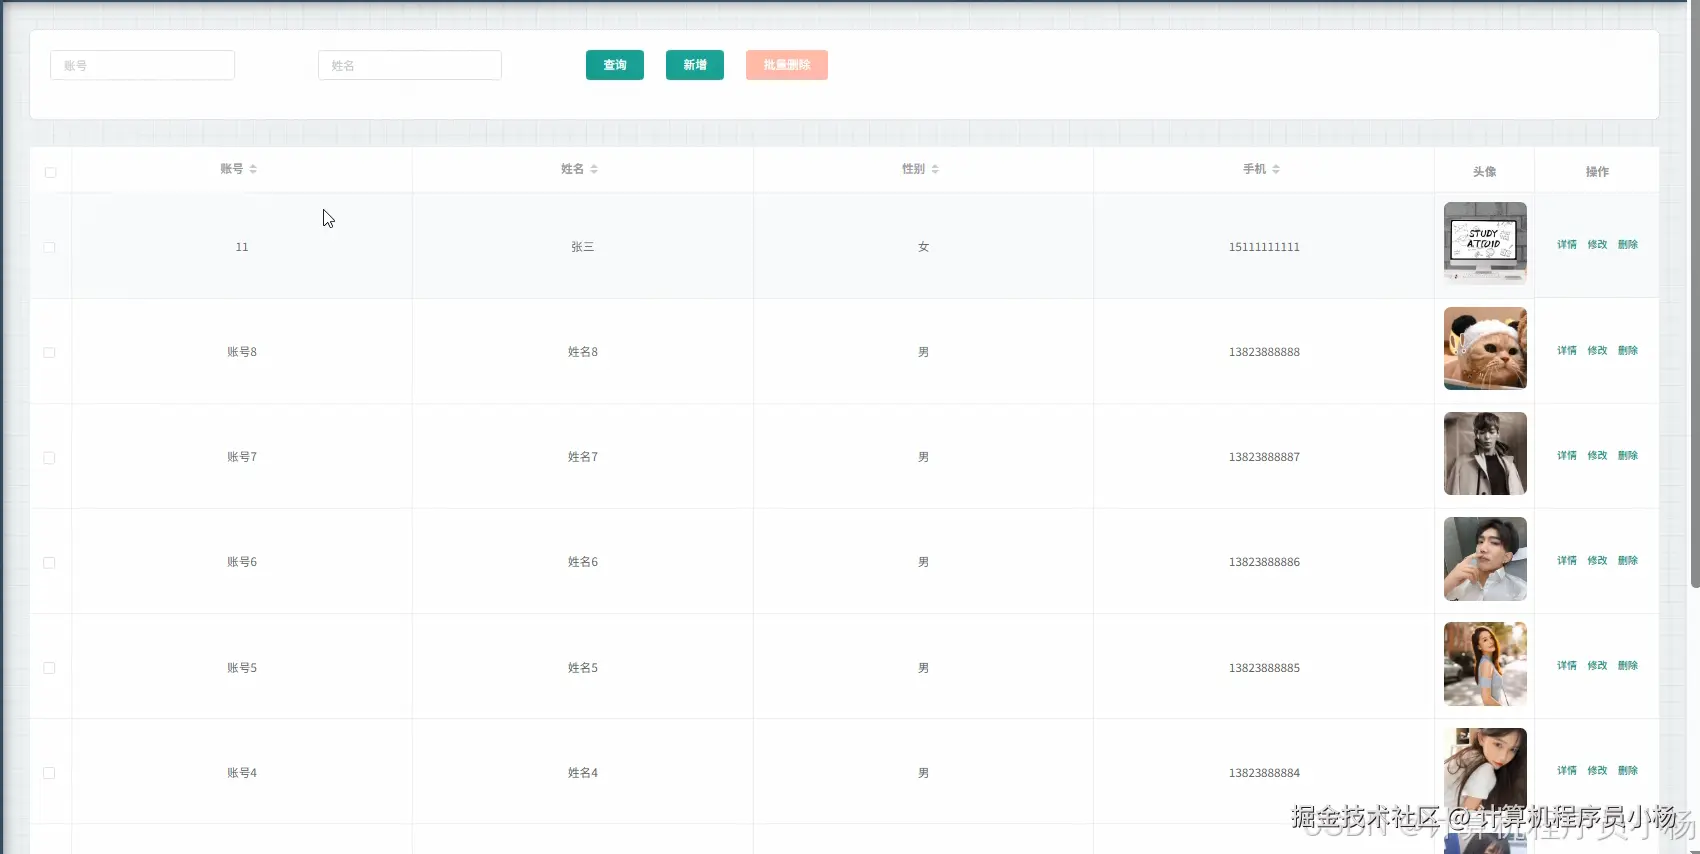Check the row for 账号5
Image resolution: width=1700 pixels, height=854 pixels.
[49, 668]
